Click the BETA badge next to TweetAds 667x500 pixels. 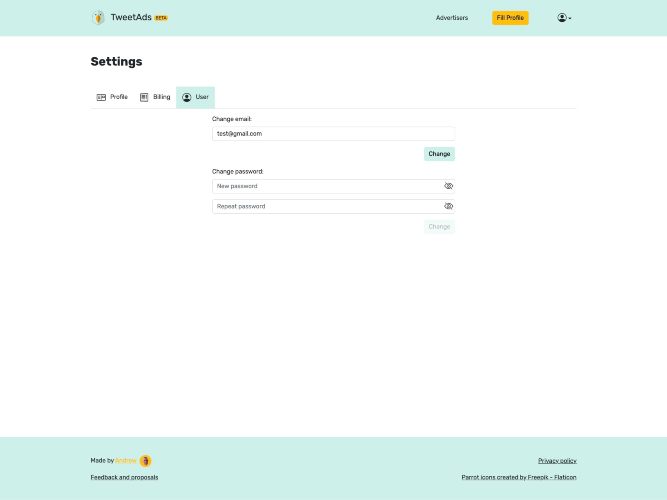point(161,18)
